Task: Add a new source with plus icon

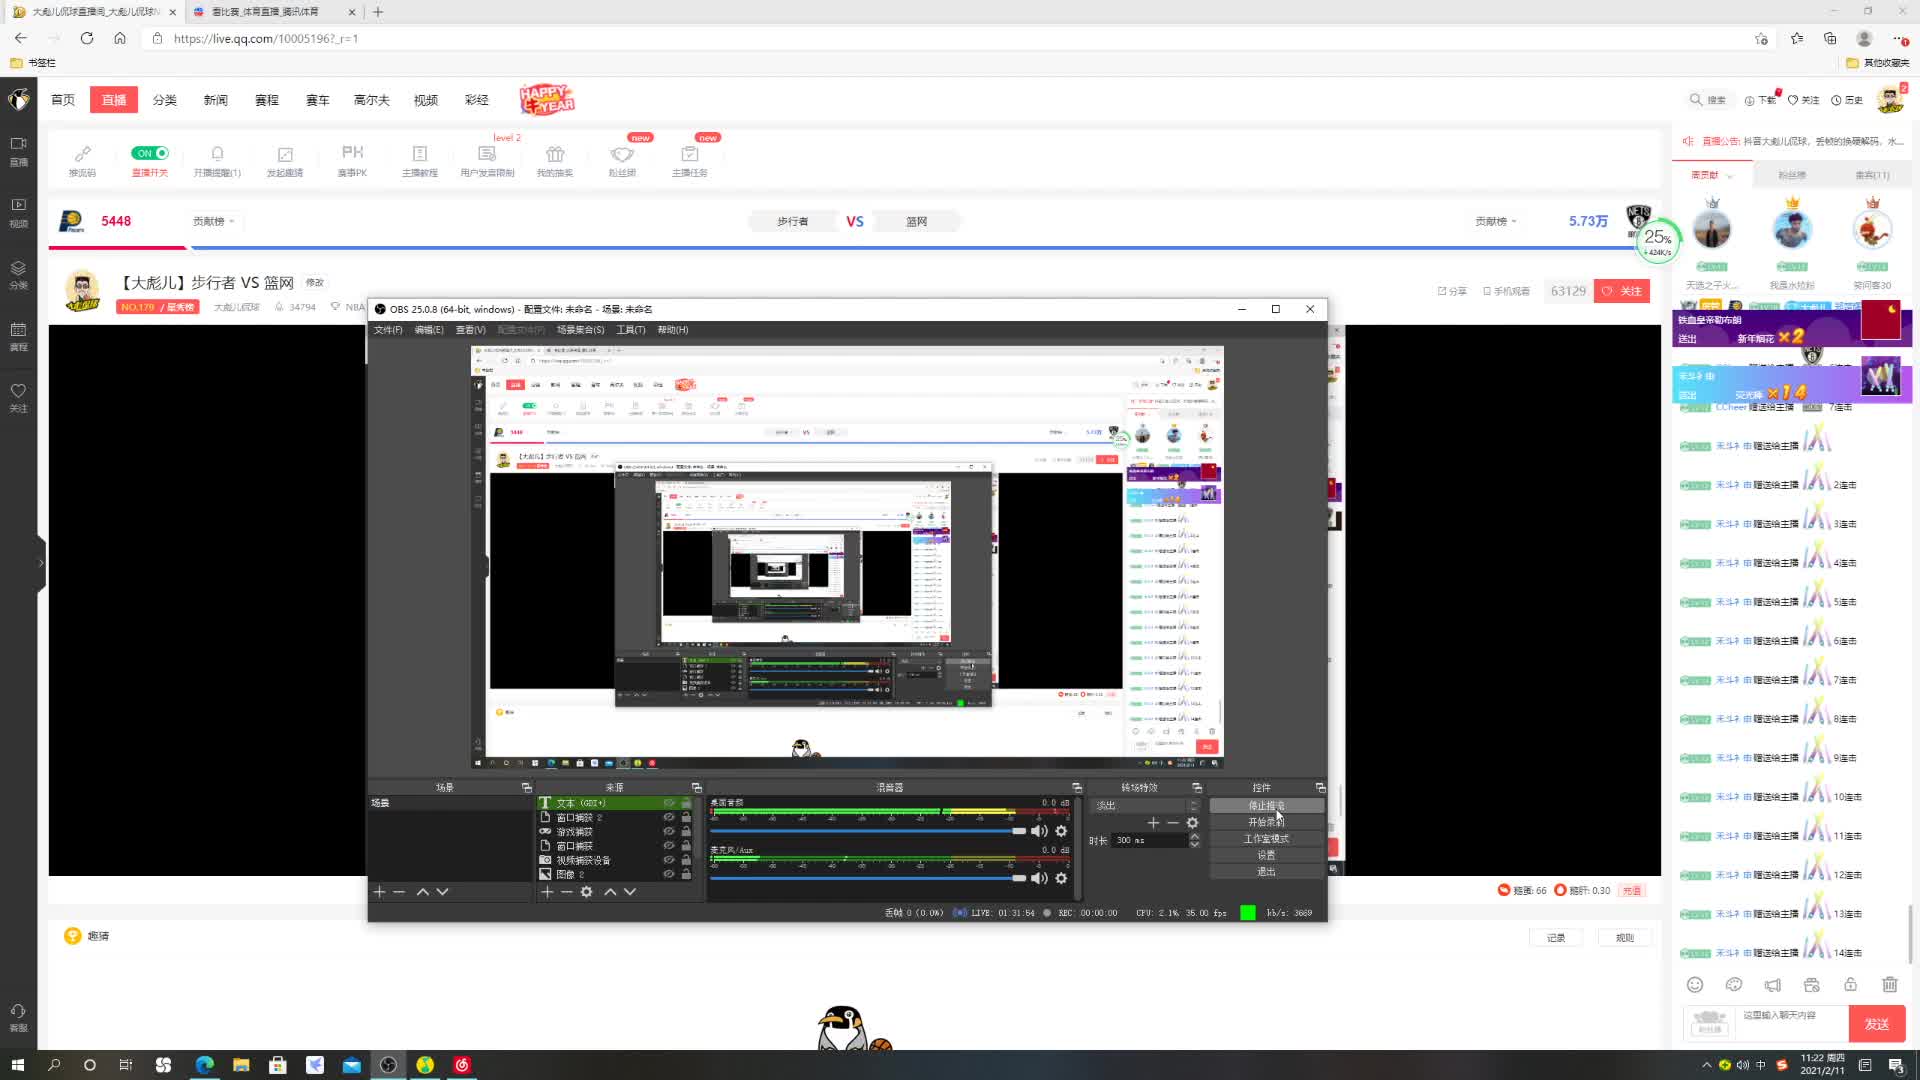Action: pyautogui.click(x=547, y=892)
